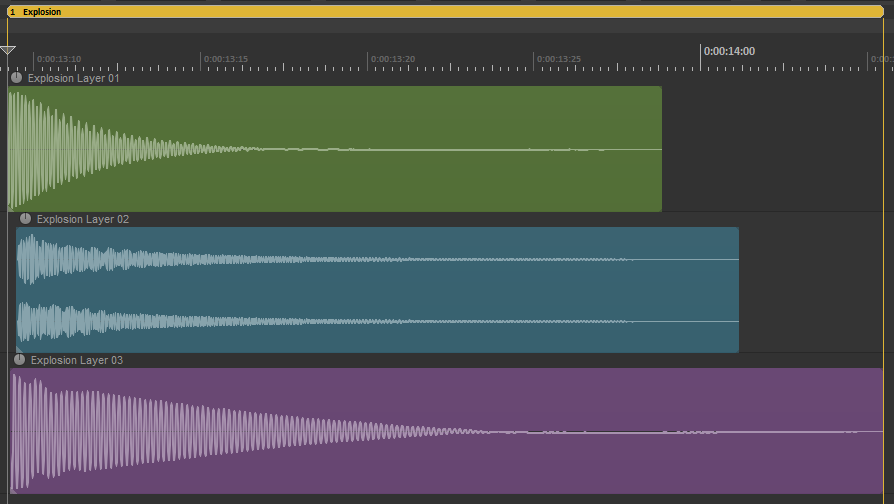Click the Explosion Layer 02 name label
Image resolution: width=894 pixels, height=504 pixels.
83,219
